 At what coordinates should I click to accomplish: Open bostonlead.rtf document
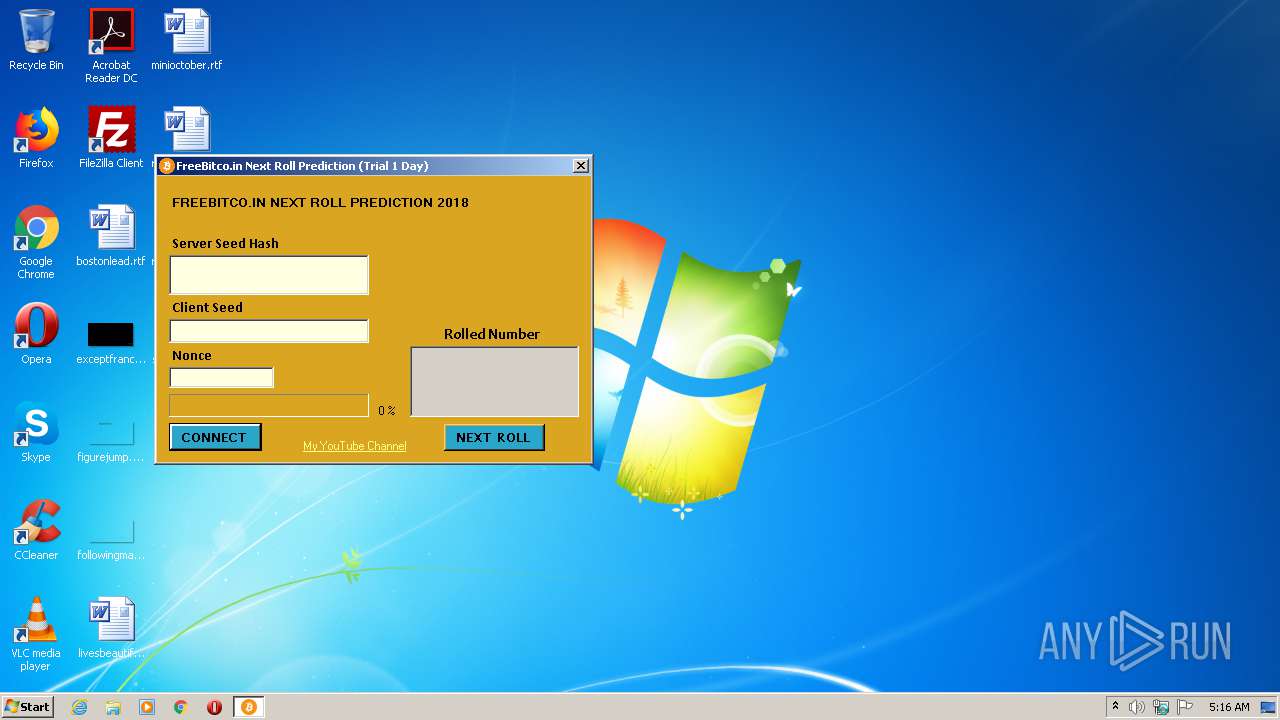(x=111, y=236)
